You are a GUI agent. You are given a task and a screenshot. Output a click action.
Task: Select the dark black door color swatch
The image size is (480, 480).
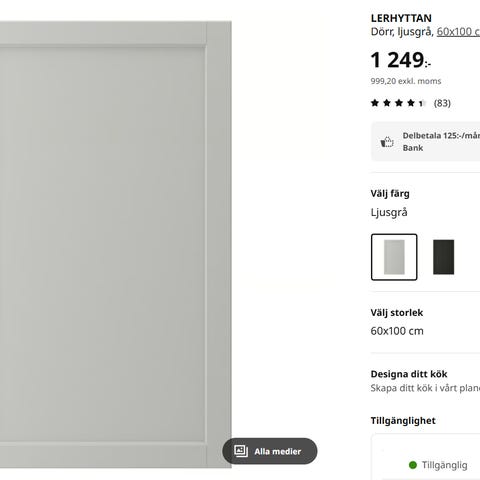pyautogui.click(x=443, y=257)
